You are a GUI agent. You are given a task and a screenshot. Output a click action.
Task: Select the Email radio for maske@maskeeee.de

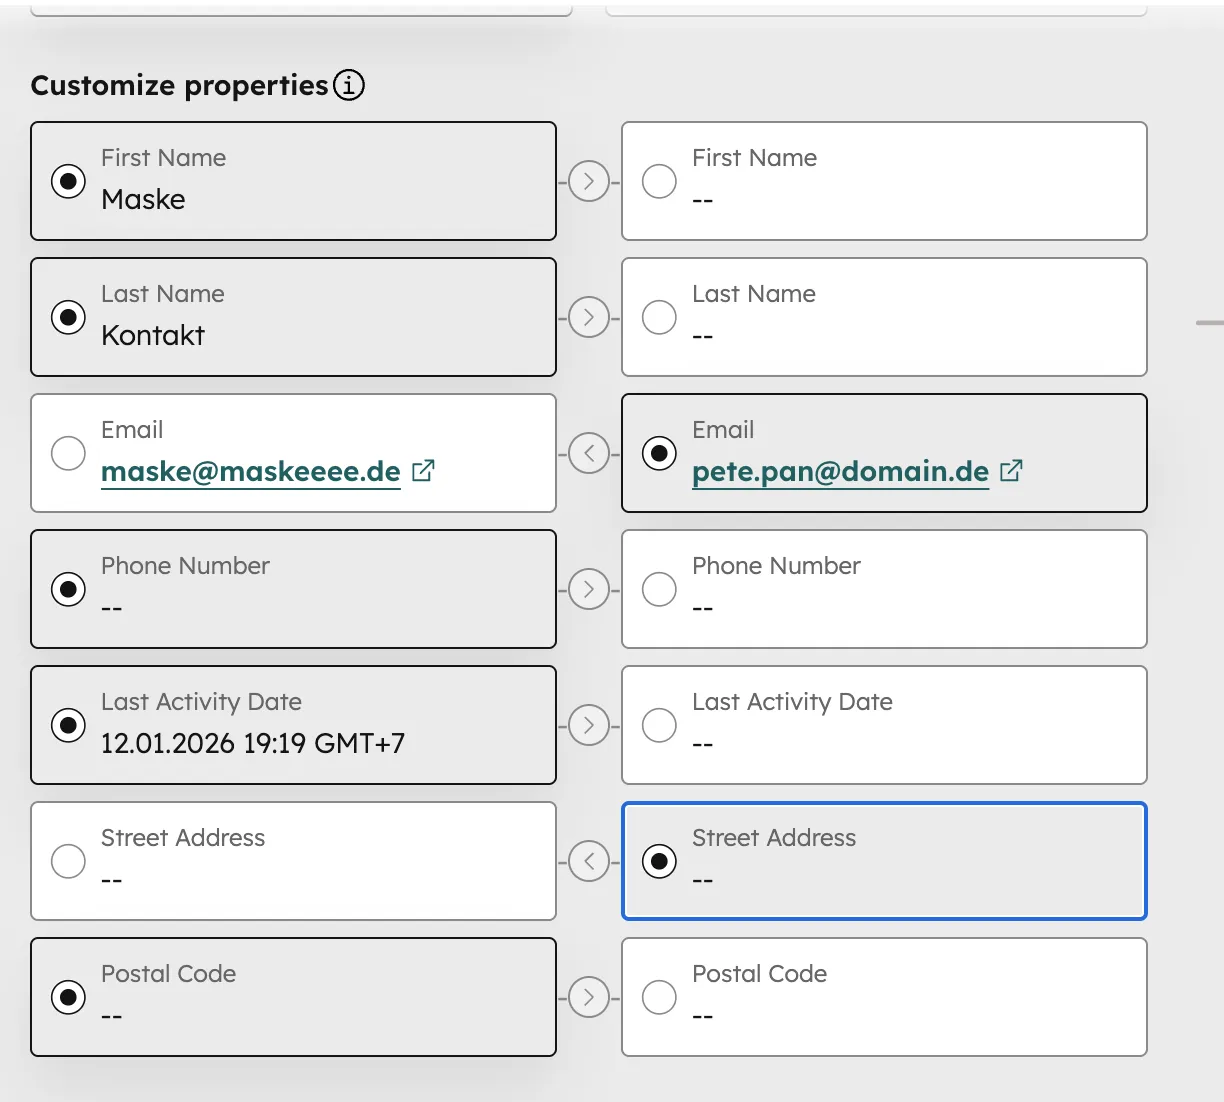[x=67, y=453]
